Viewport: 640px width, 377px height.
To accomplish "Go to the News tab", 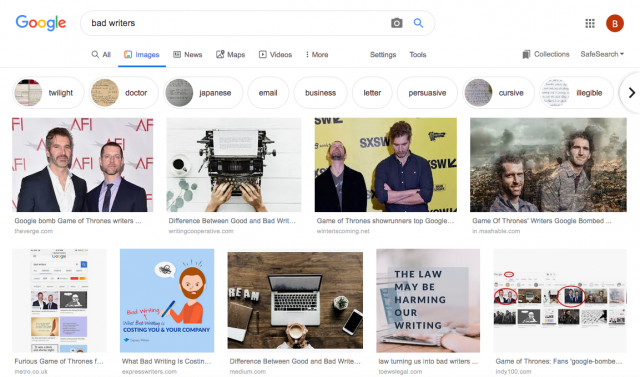I will 188,55.
